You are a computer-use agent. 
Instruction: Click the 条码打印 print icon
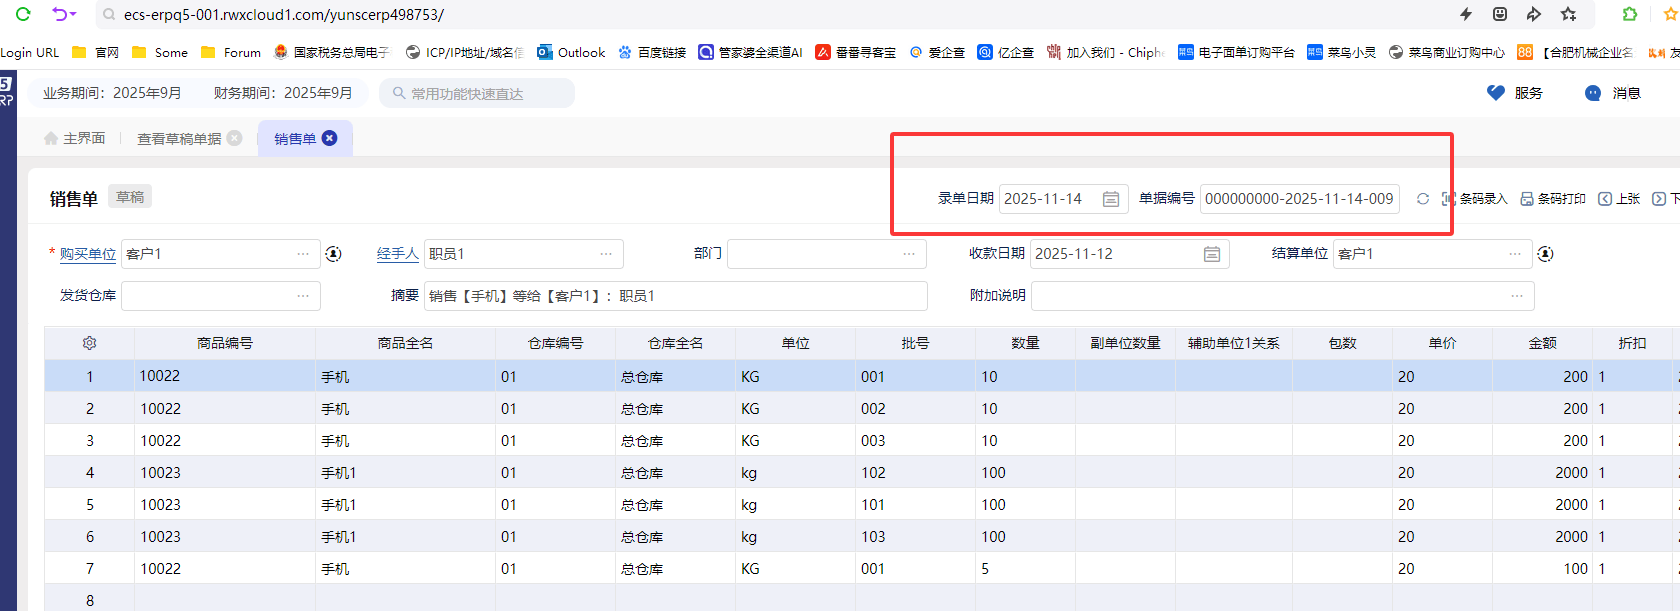tap(1527, 199)
